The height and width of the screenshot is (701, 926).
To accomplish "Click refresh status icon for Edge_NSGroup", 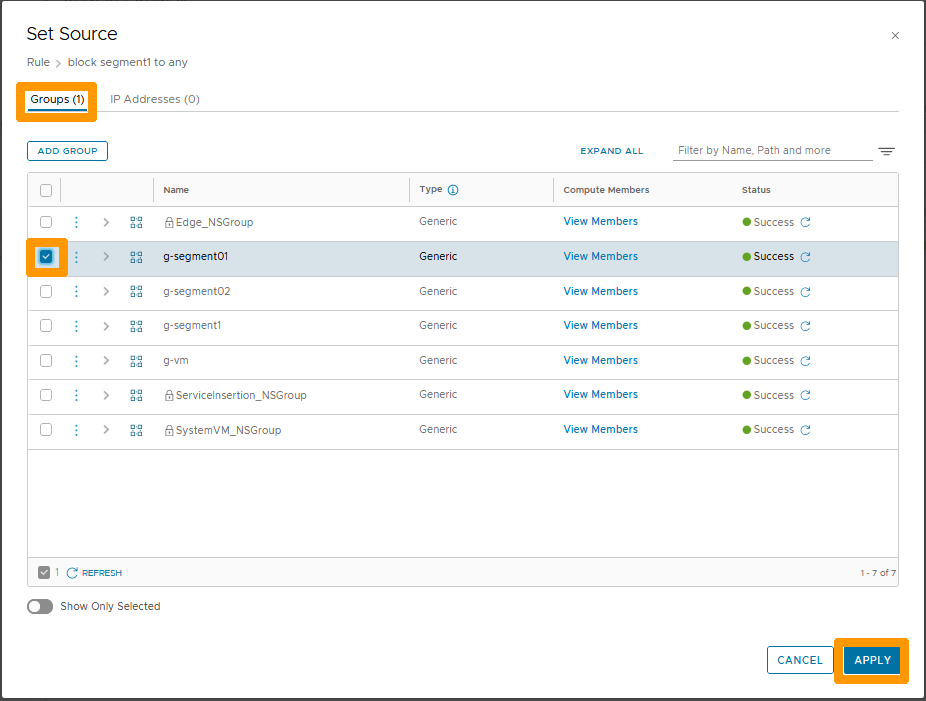I will pos(805,222).
